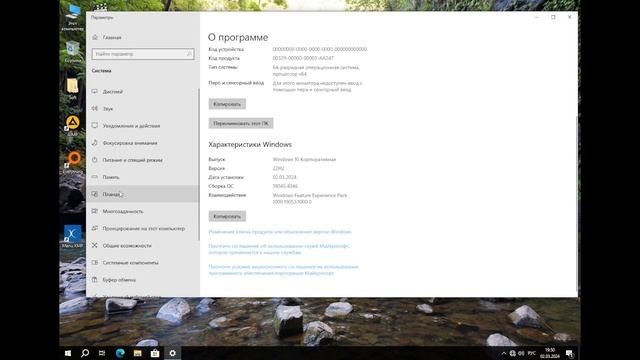The height and width of the screenshot is (360, 640).
Task: Open Microsoft Store from taskbar
Action: point(155,353)
